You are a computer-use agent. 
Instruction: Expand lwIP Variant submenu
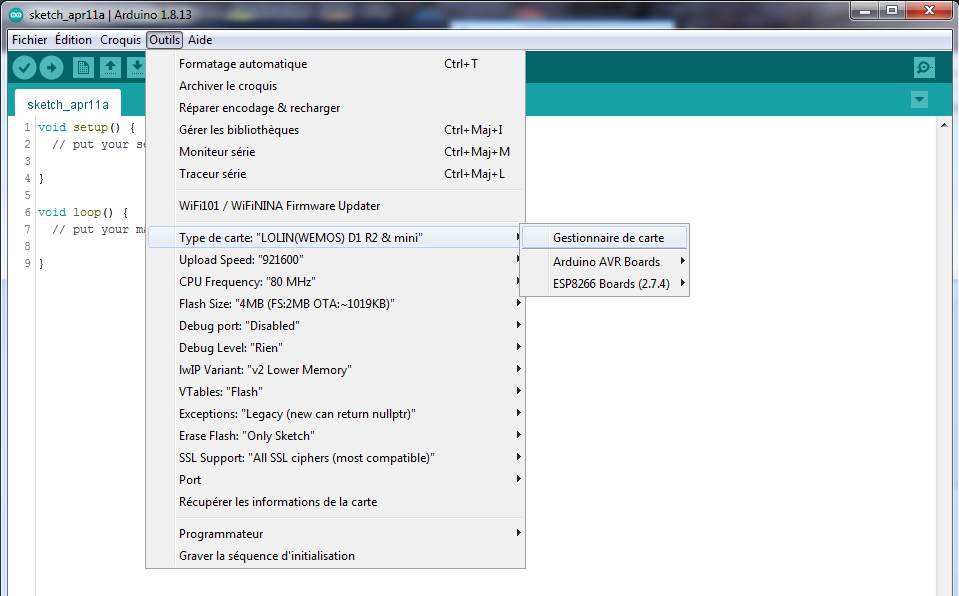click(335, 370)
